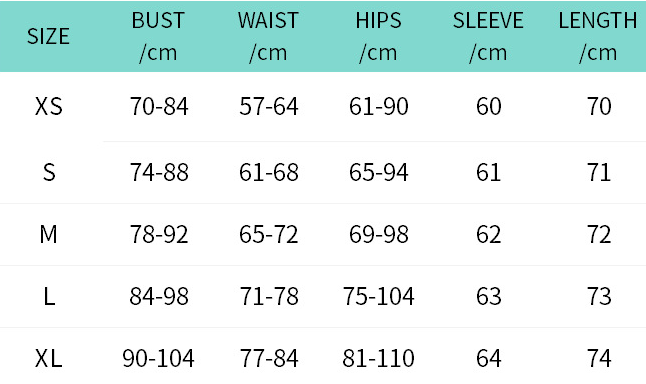Click the L hips value 75-104

click(x=378, y=296)
